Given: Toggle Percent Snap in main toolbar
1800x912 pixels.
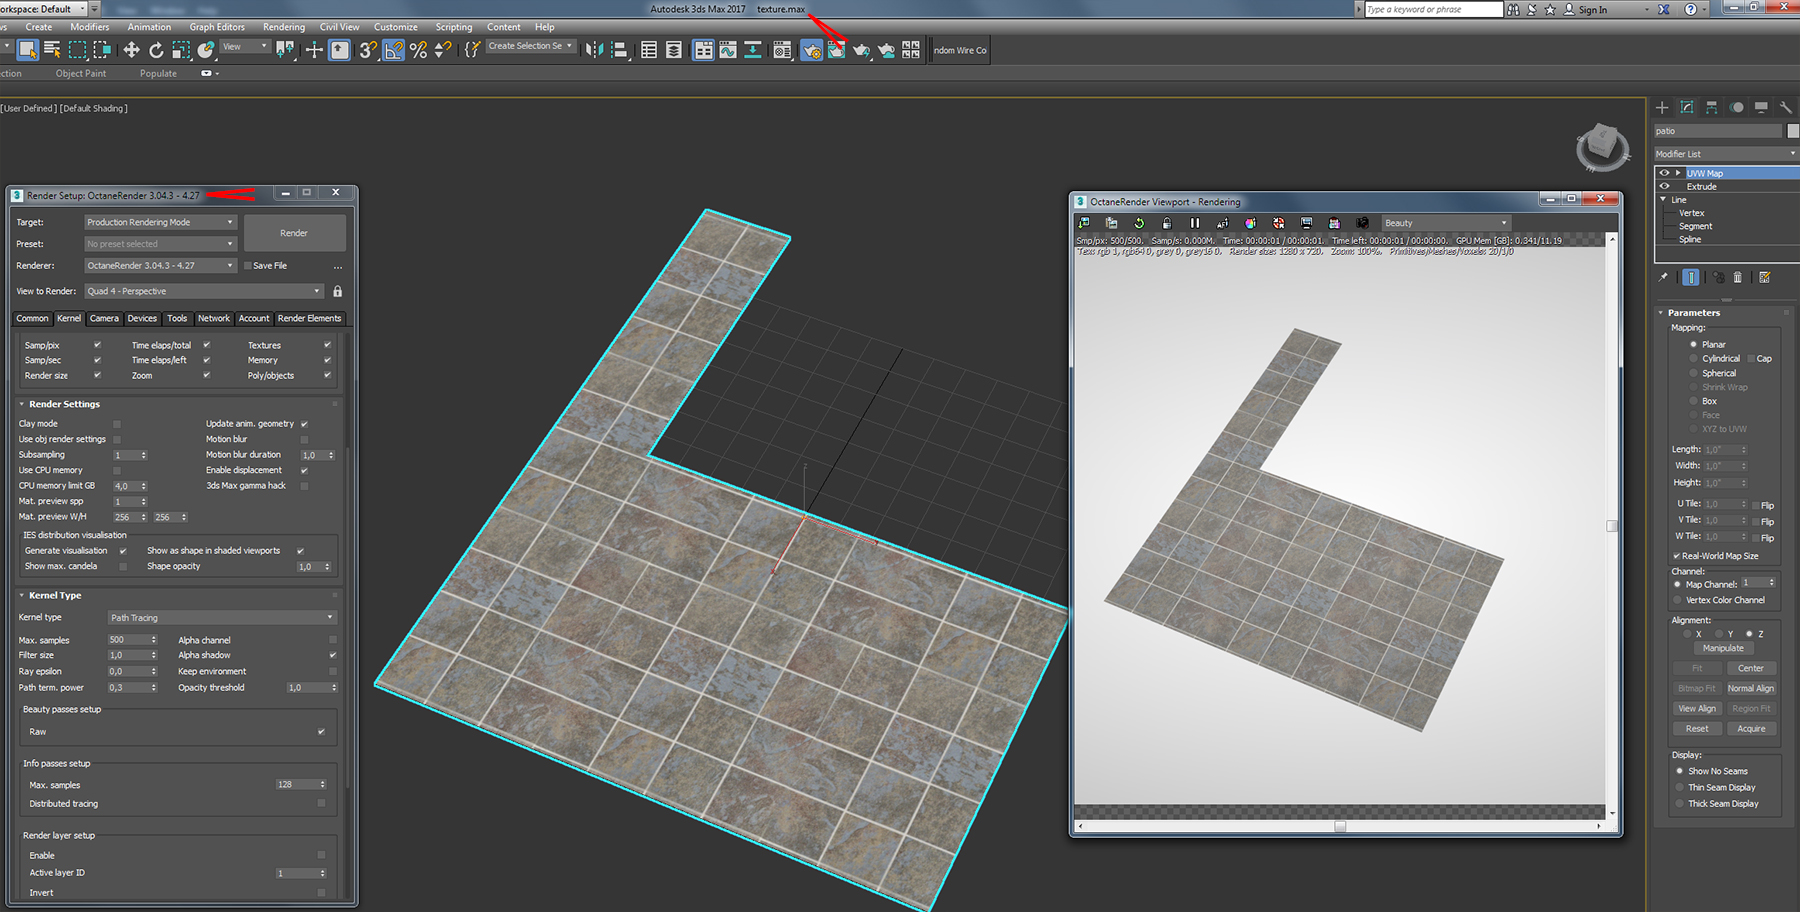Looking at the screenshot, I should coord(418,50).
